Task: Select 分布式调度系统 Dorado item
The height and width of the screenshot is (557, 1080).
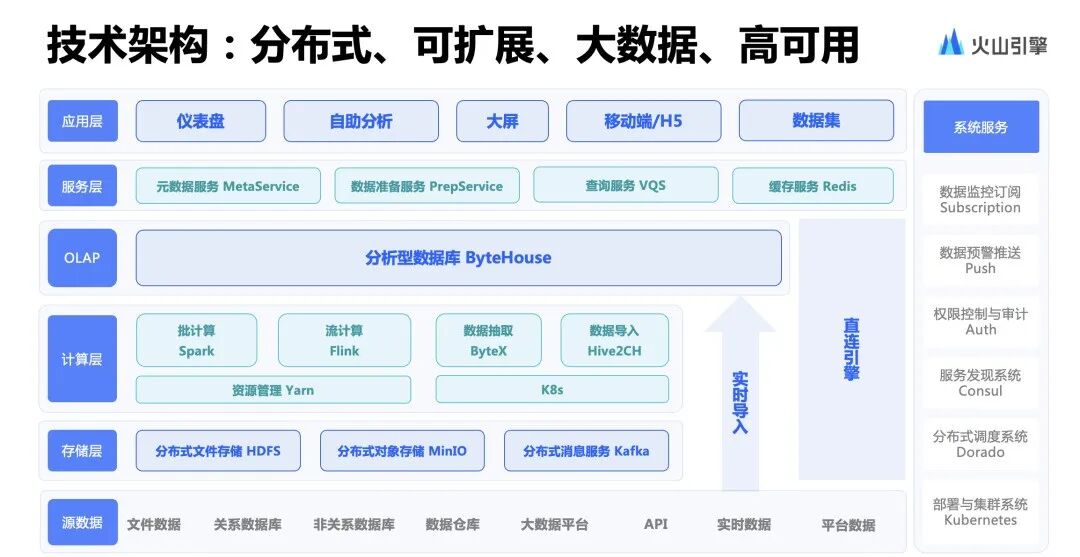Action: tap(980, 444)
